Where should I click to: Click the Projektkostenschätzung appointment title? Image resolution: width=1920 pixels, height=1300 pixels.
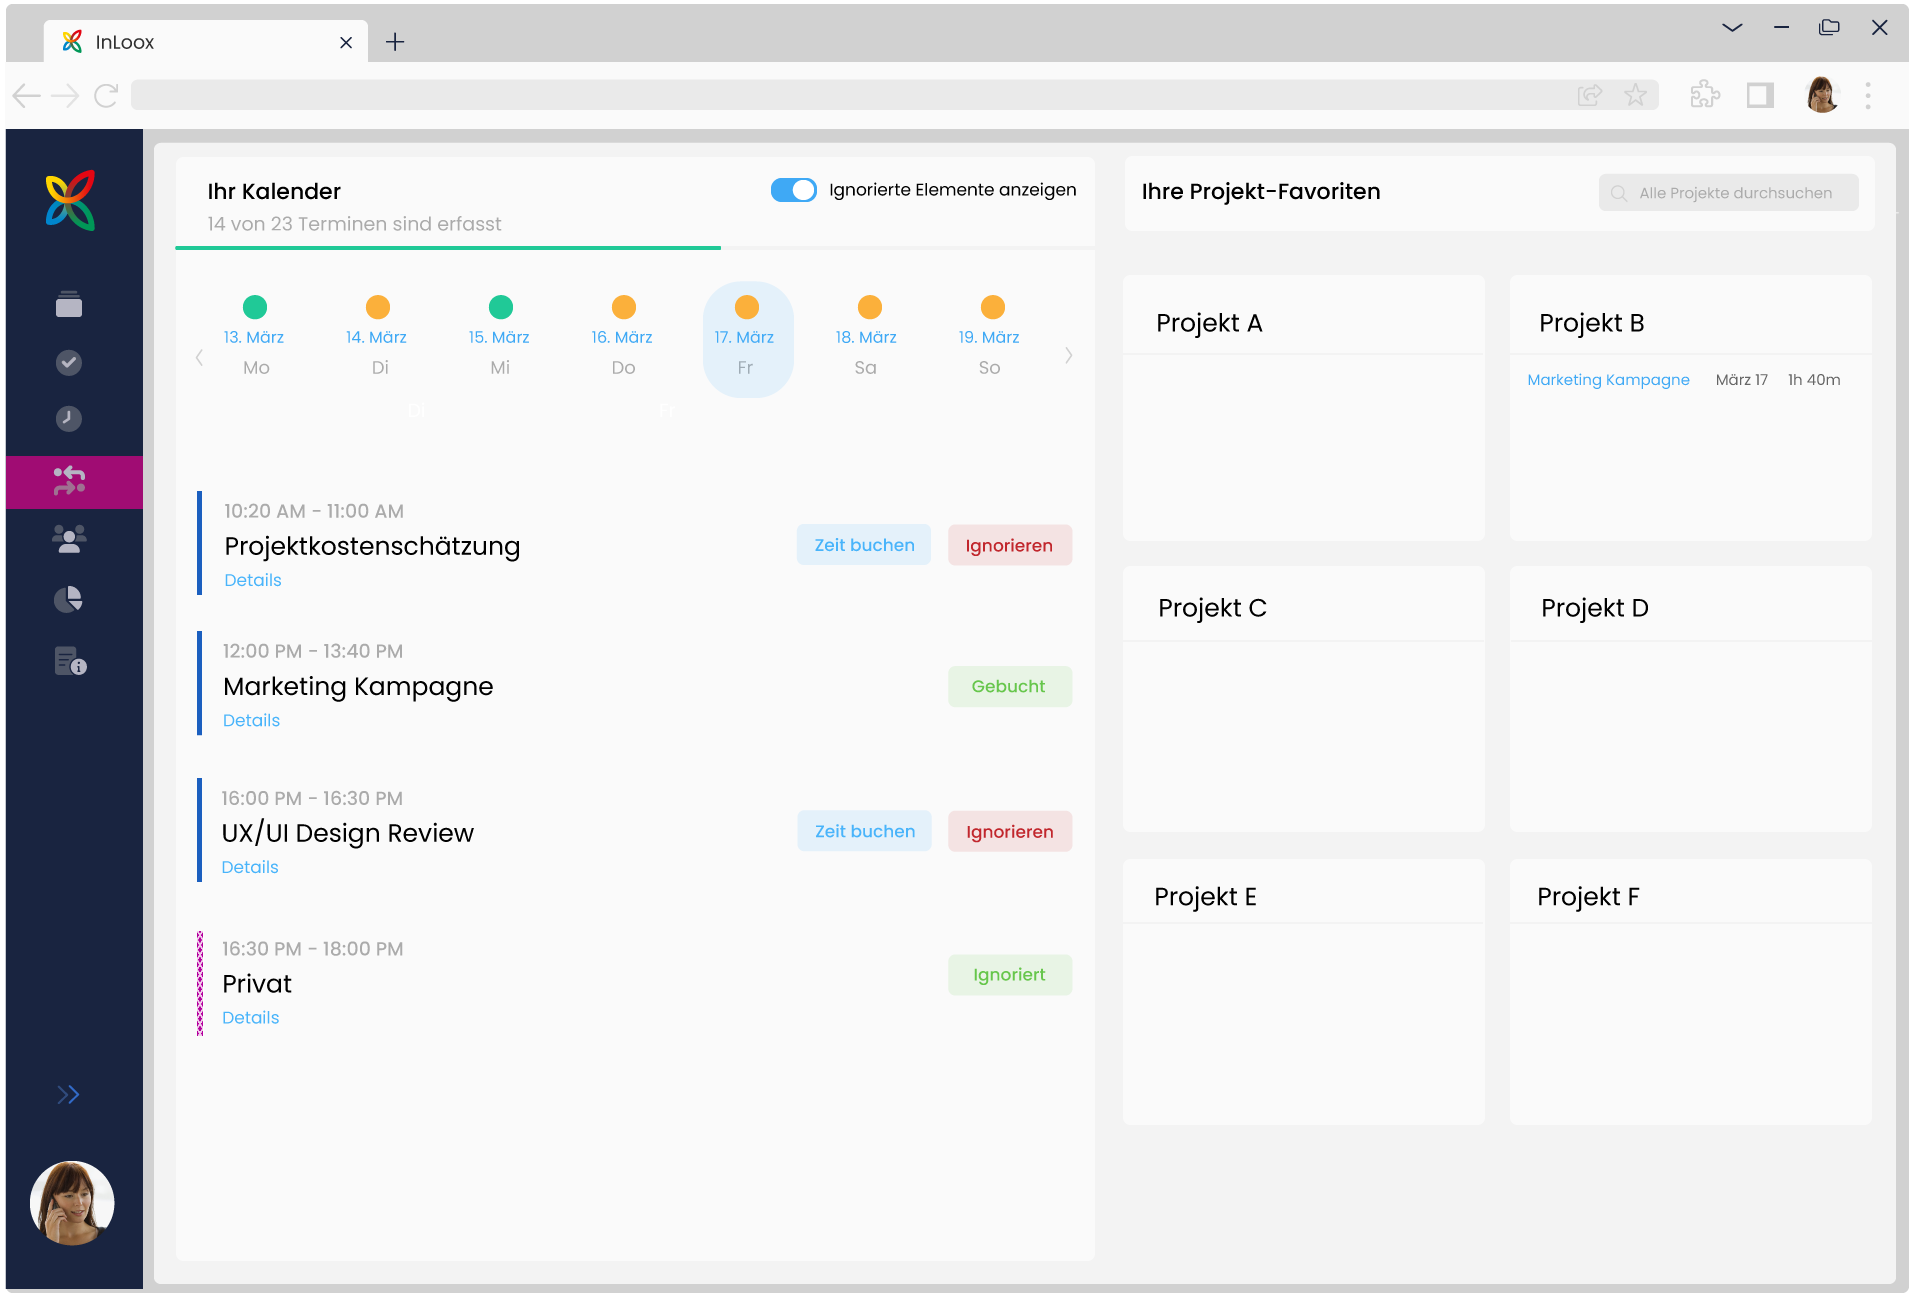(x=372, y=546)
